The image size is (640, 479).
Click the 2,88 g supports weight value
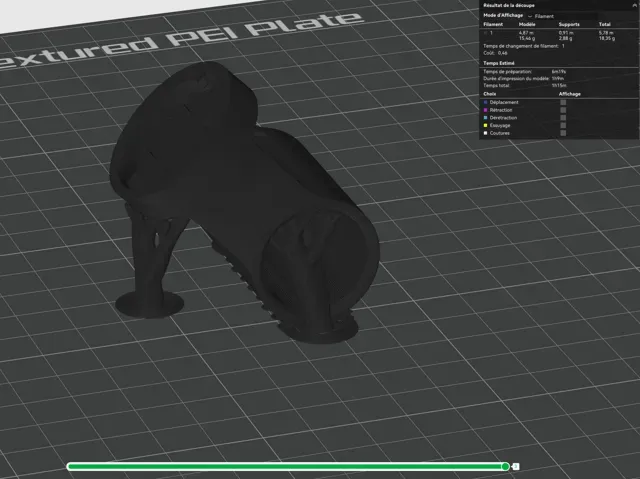[565, 38]
